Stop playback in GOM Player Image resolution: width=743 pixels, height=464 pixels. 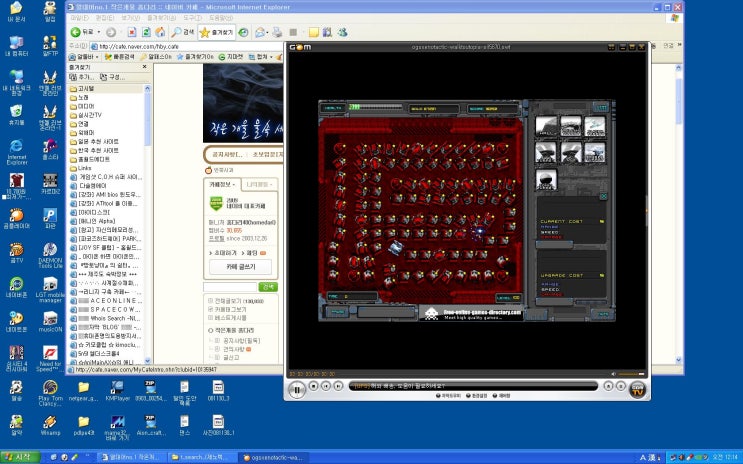point(313,386)
